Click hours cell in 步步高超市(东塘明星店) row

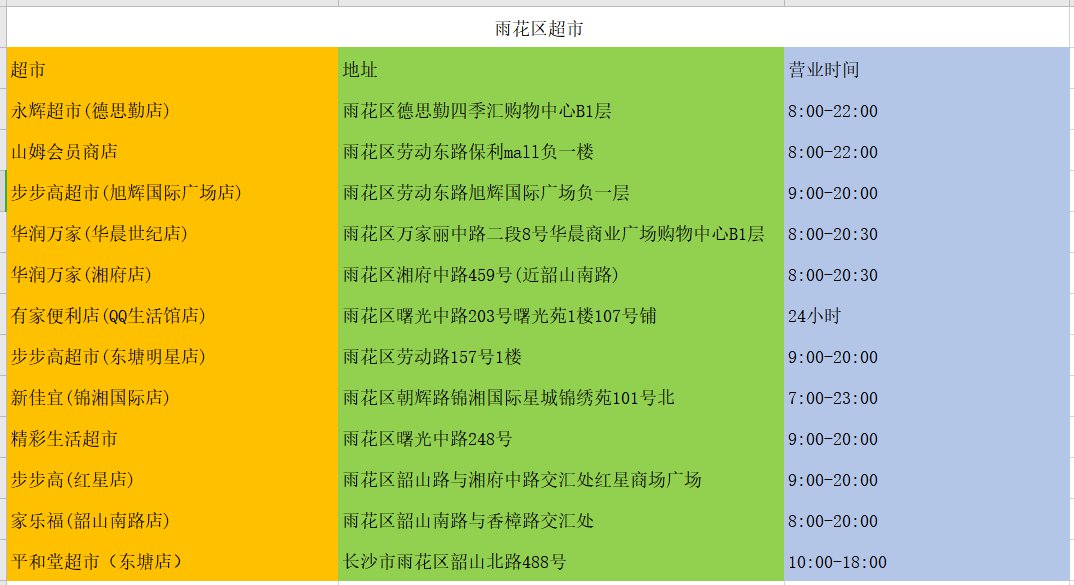927,357
